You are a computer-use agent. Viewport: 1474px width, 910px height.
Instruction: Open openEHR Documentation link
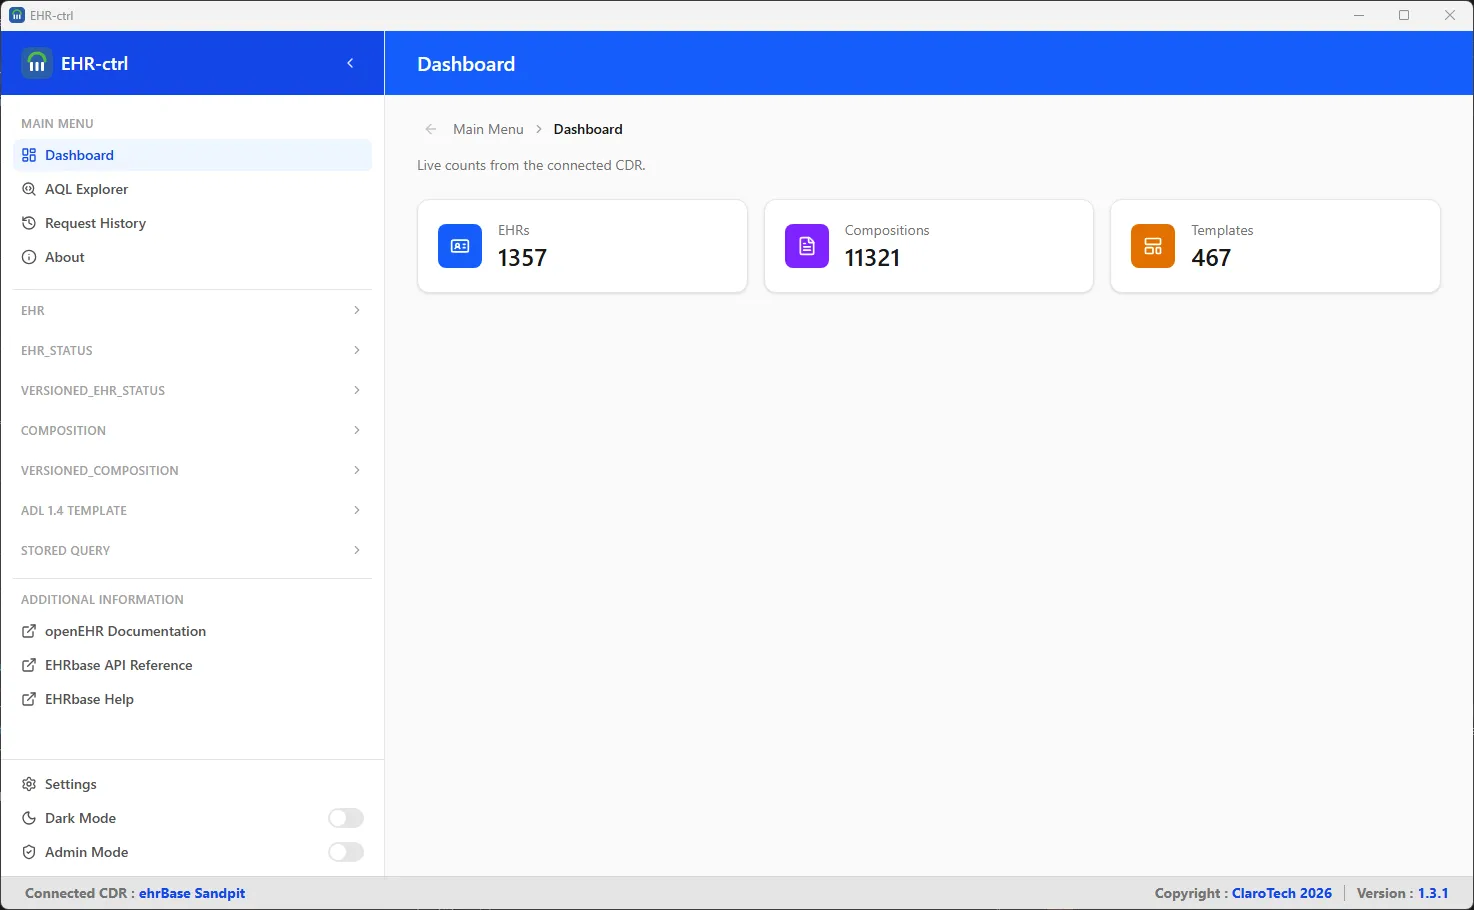192,631
